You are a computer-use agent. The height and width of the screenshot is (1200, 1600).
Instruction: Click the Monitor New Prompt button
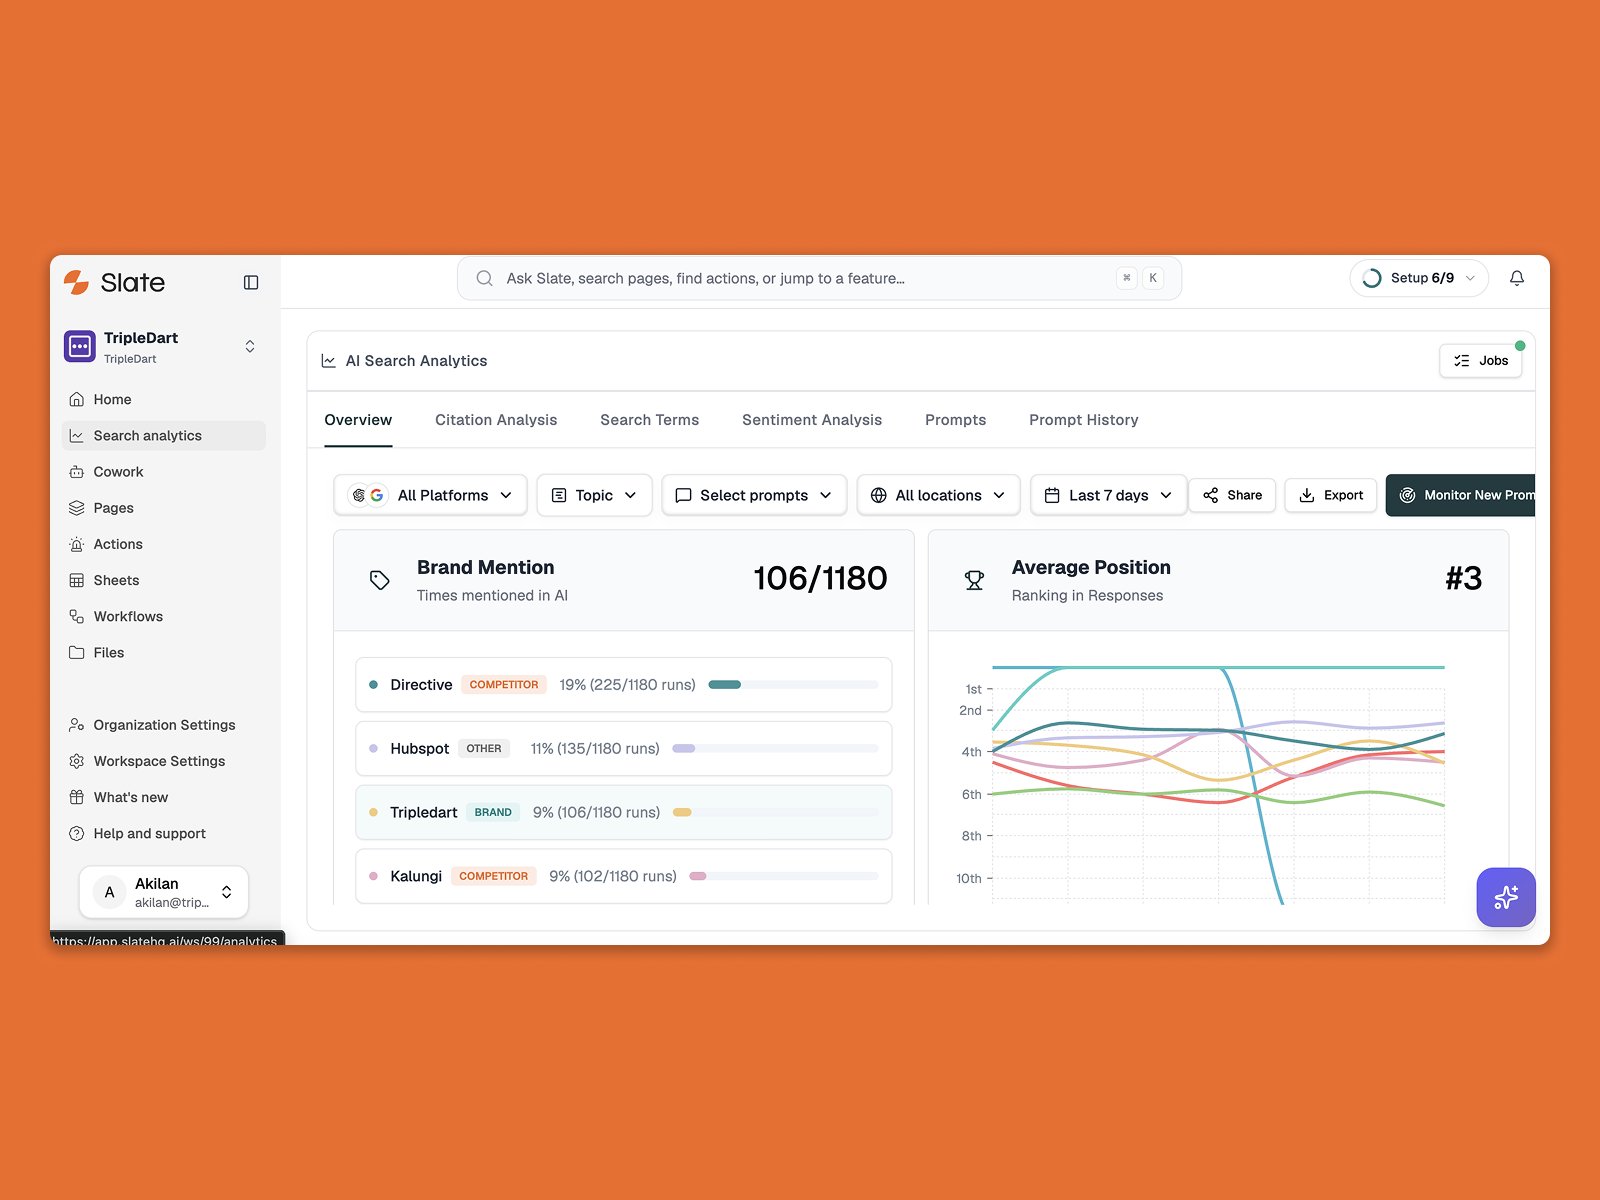coord(1460,495)
